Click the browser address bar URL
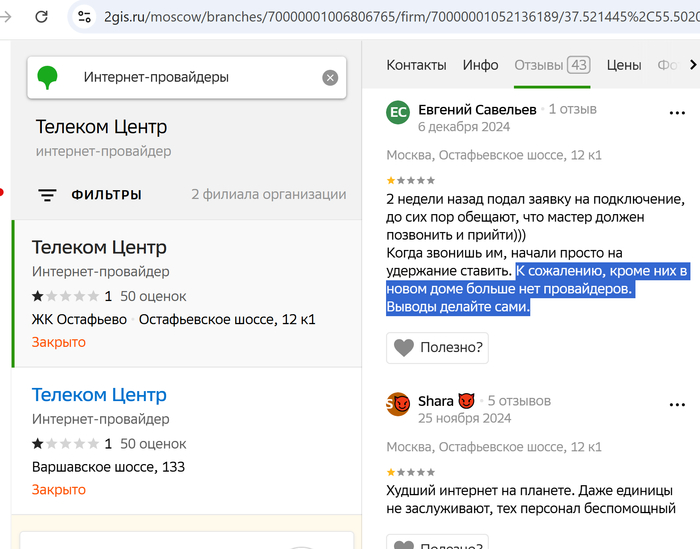 click(400, 17)
